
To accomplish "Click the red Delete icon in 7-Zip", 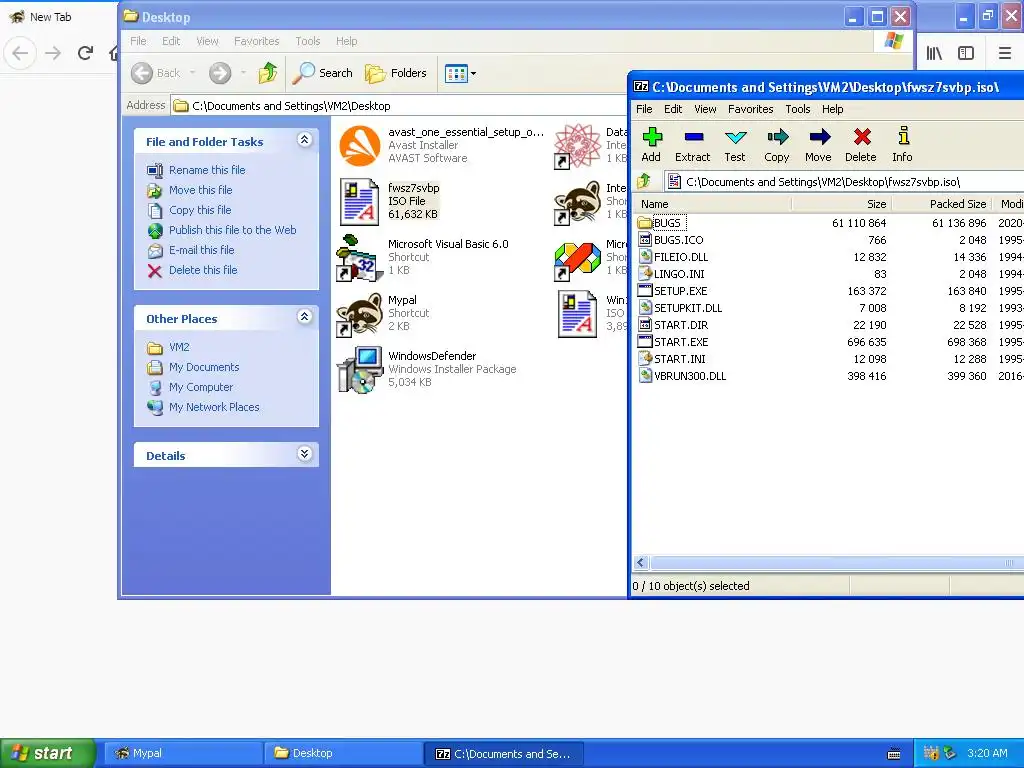I will [x=861, y=145].
